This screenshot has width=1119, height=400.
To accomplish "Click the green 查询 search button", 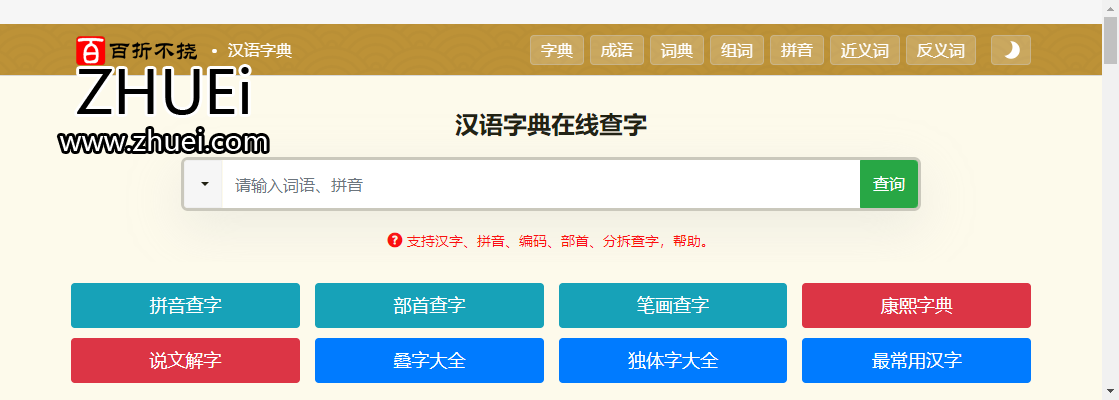I will click(x=888, y=184).
